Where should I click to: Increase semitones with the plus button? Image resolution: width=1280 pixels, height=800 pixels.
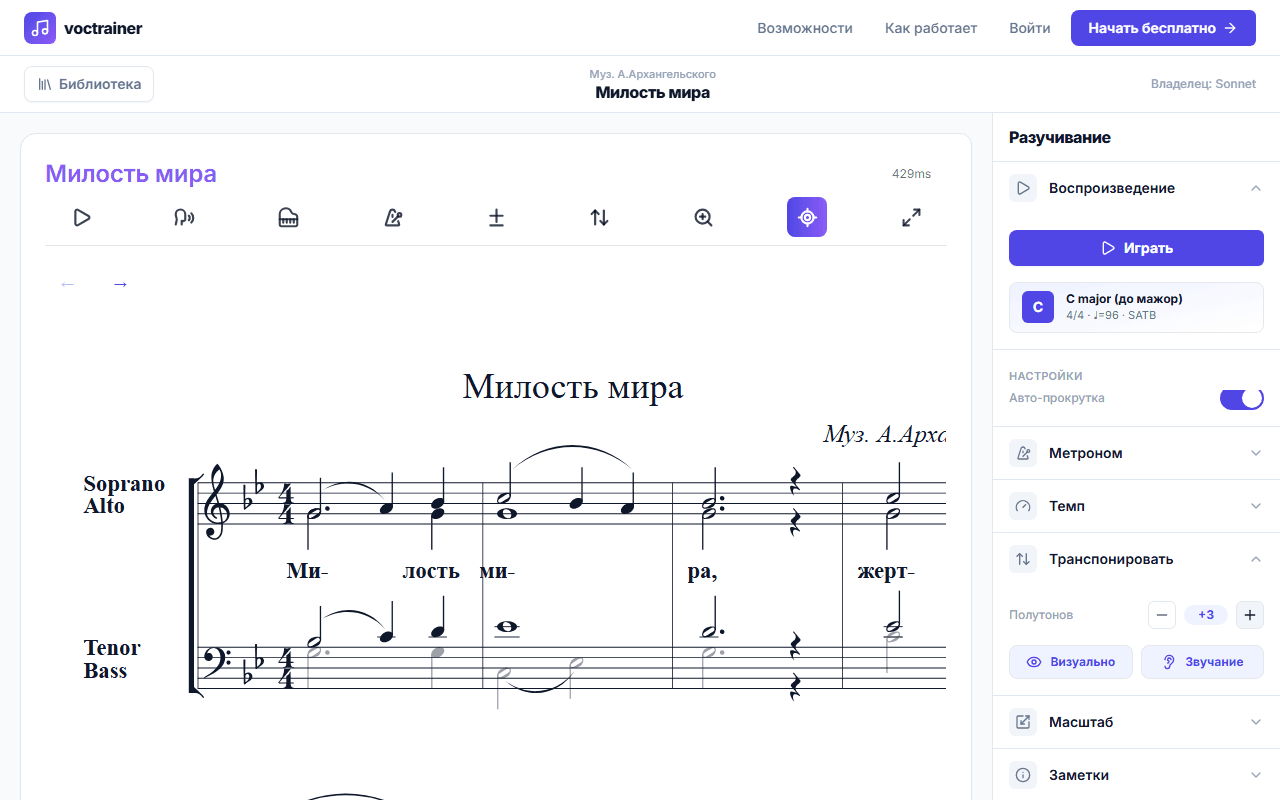pyautogui.click(x=1250, y=615)
